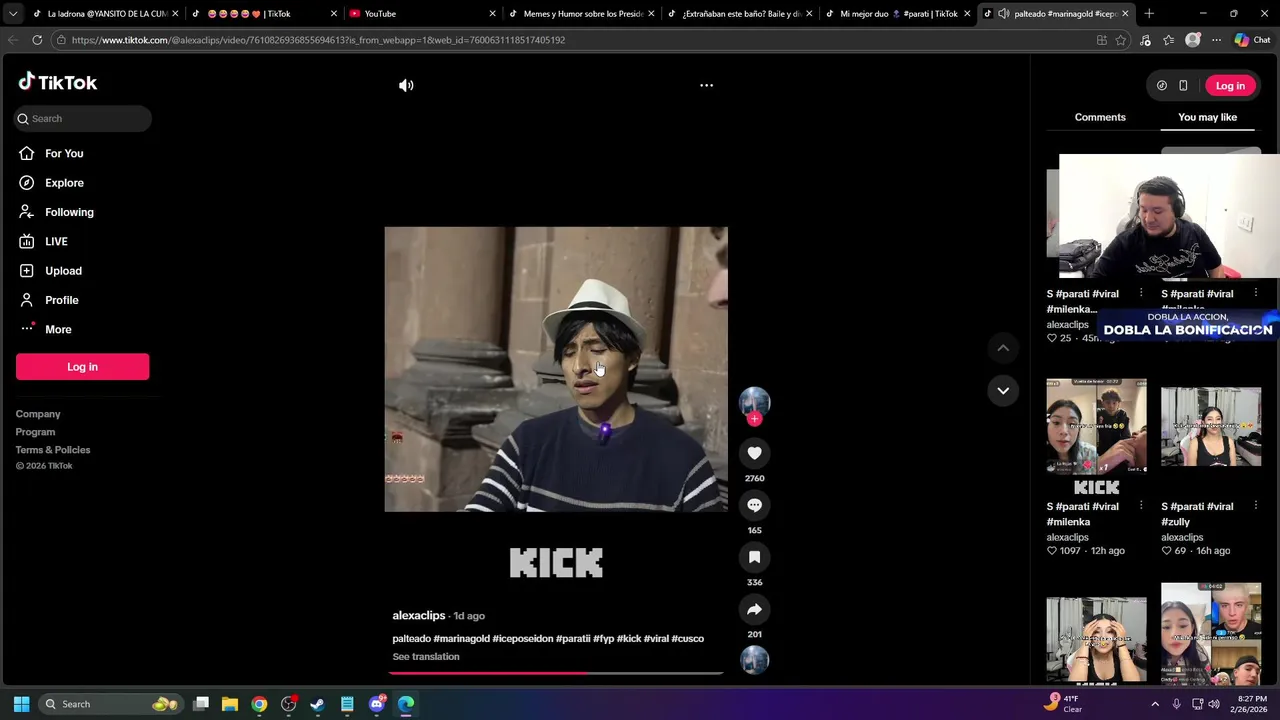Image resolution: width=1280 pixels, height=720 pixels.
Task: Open the browser media control icon
Action: (1145, 40)
